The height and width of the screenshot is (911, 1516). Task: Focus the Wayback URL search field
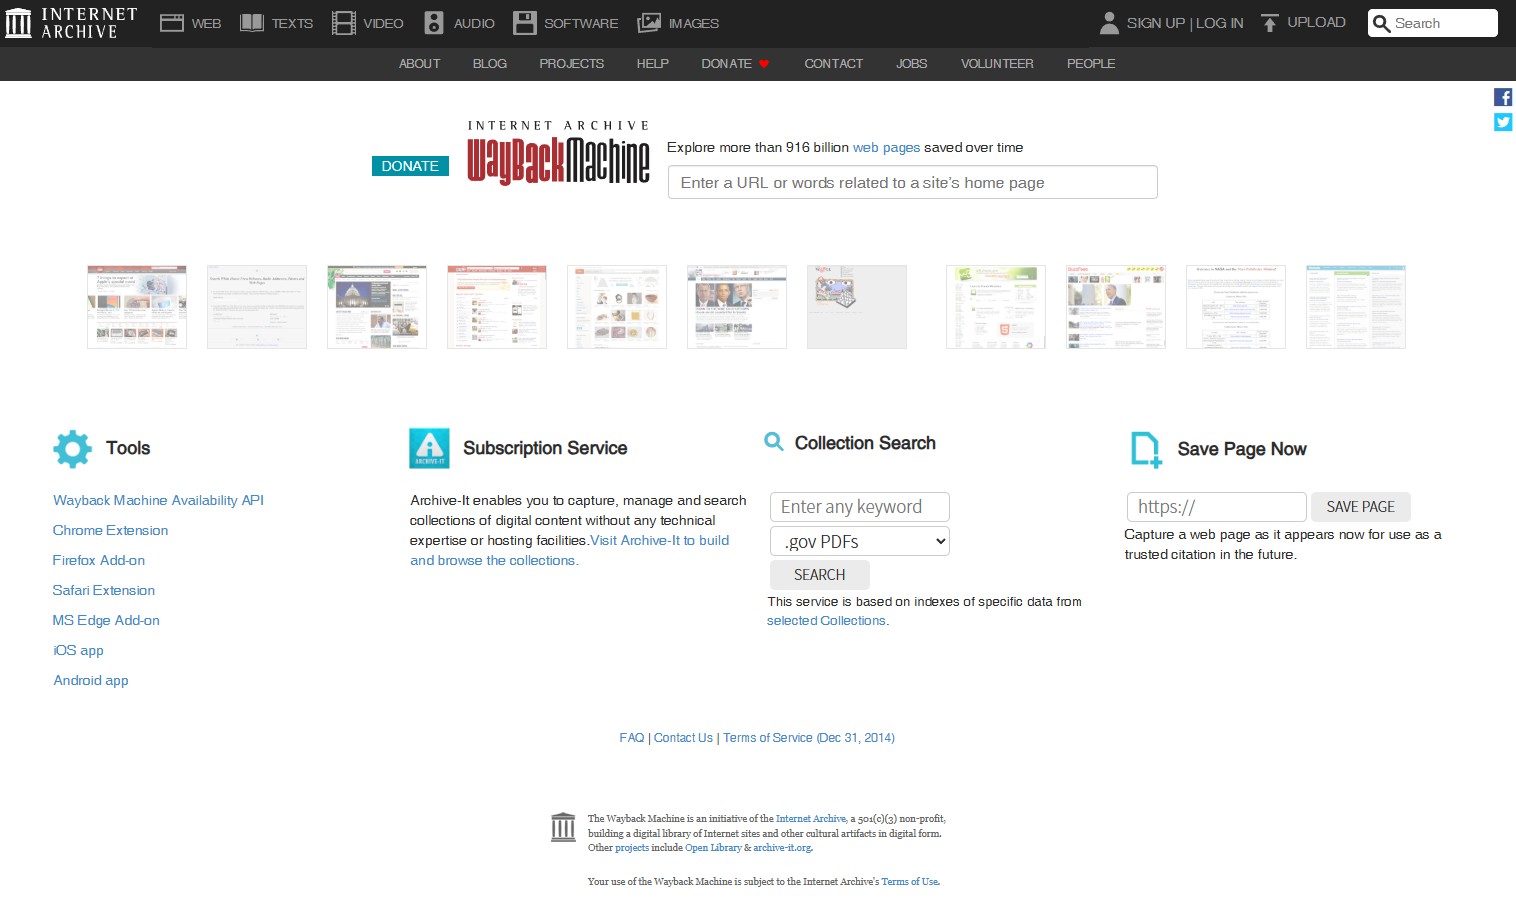[913, 183]
